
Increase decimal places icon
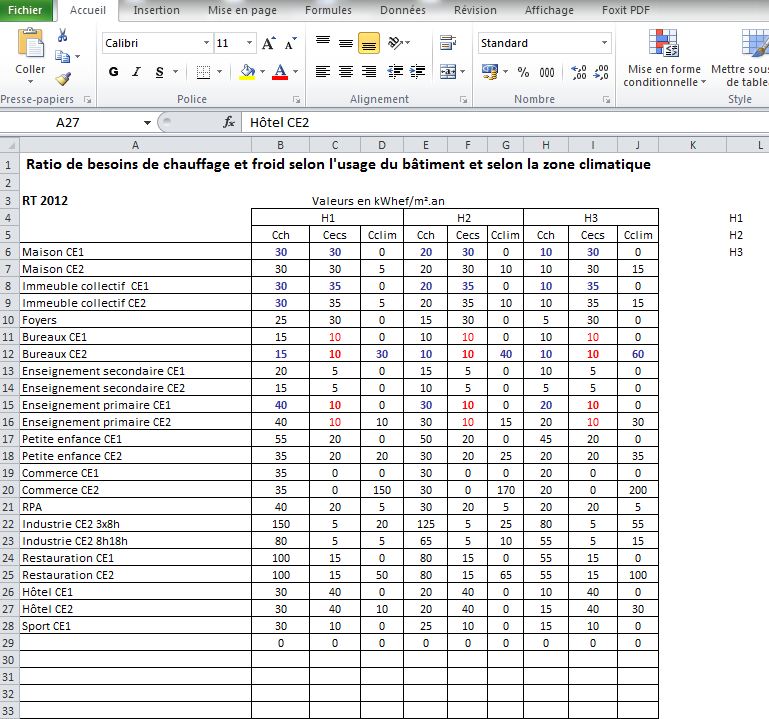tap(579, 72)
